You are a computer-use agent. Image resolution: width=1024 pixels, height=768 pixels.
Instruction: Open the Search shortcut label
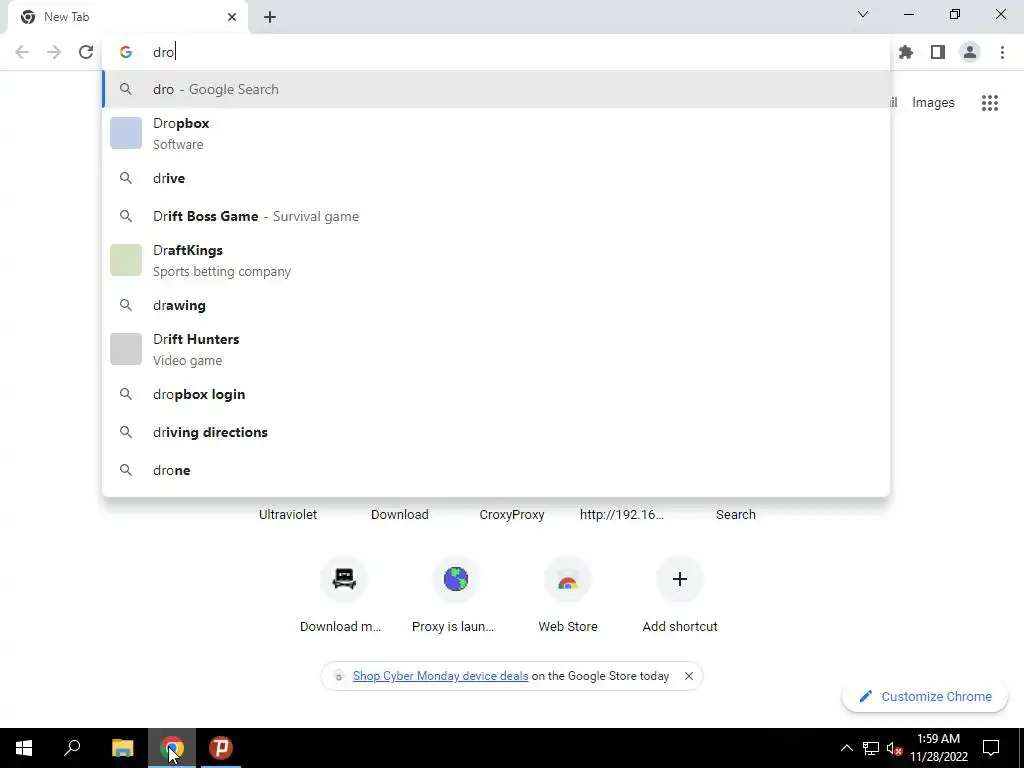click(736, 515)
